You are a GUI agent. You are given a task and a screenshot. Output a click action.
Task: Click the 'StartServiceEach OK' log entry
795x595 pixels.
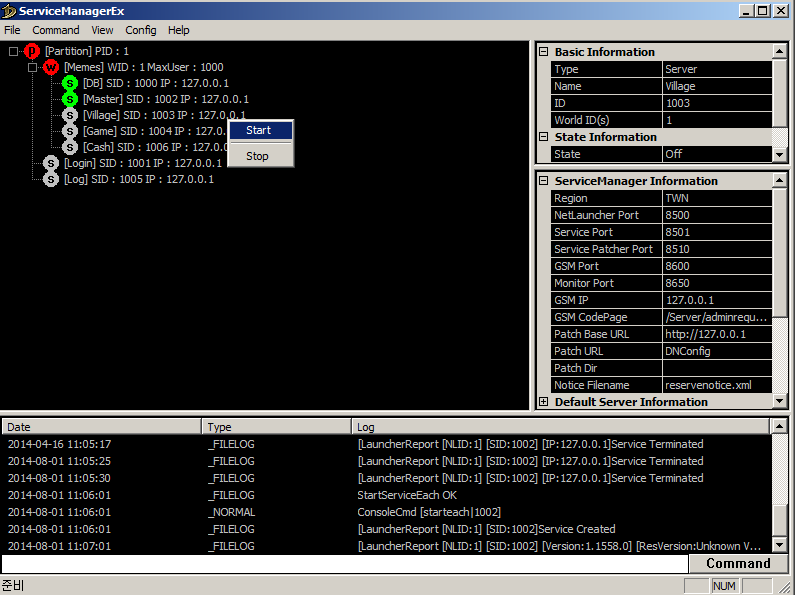coord(407,495)
